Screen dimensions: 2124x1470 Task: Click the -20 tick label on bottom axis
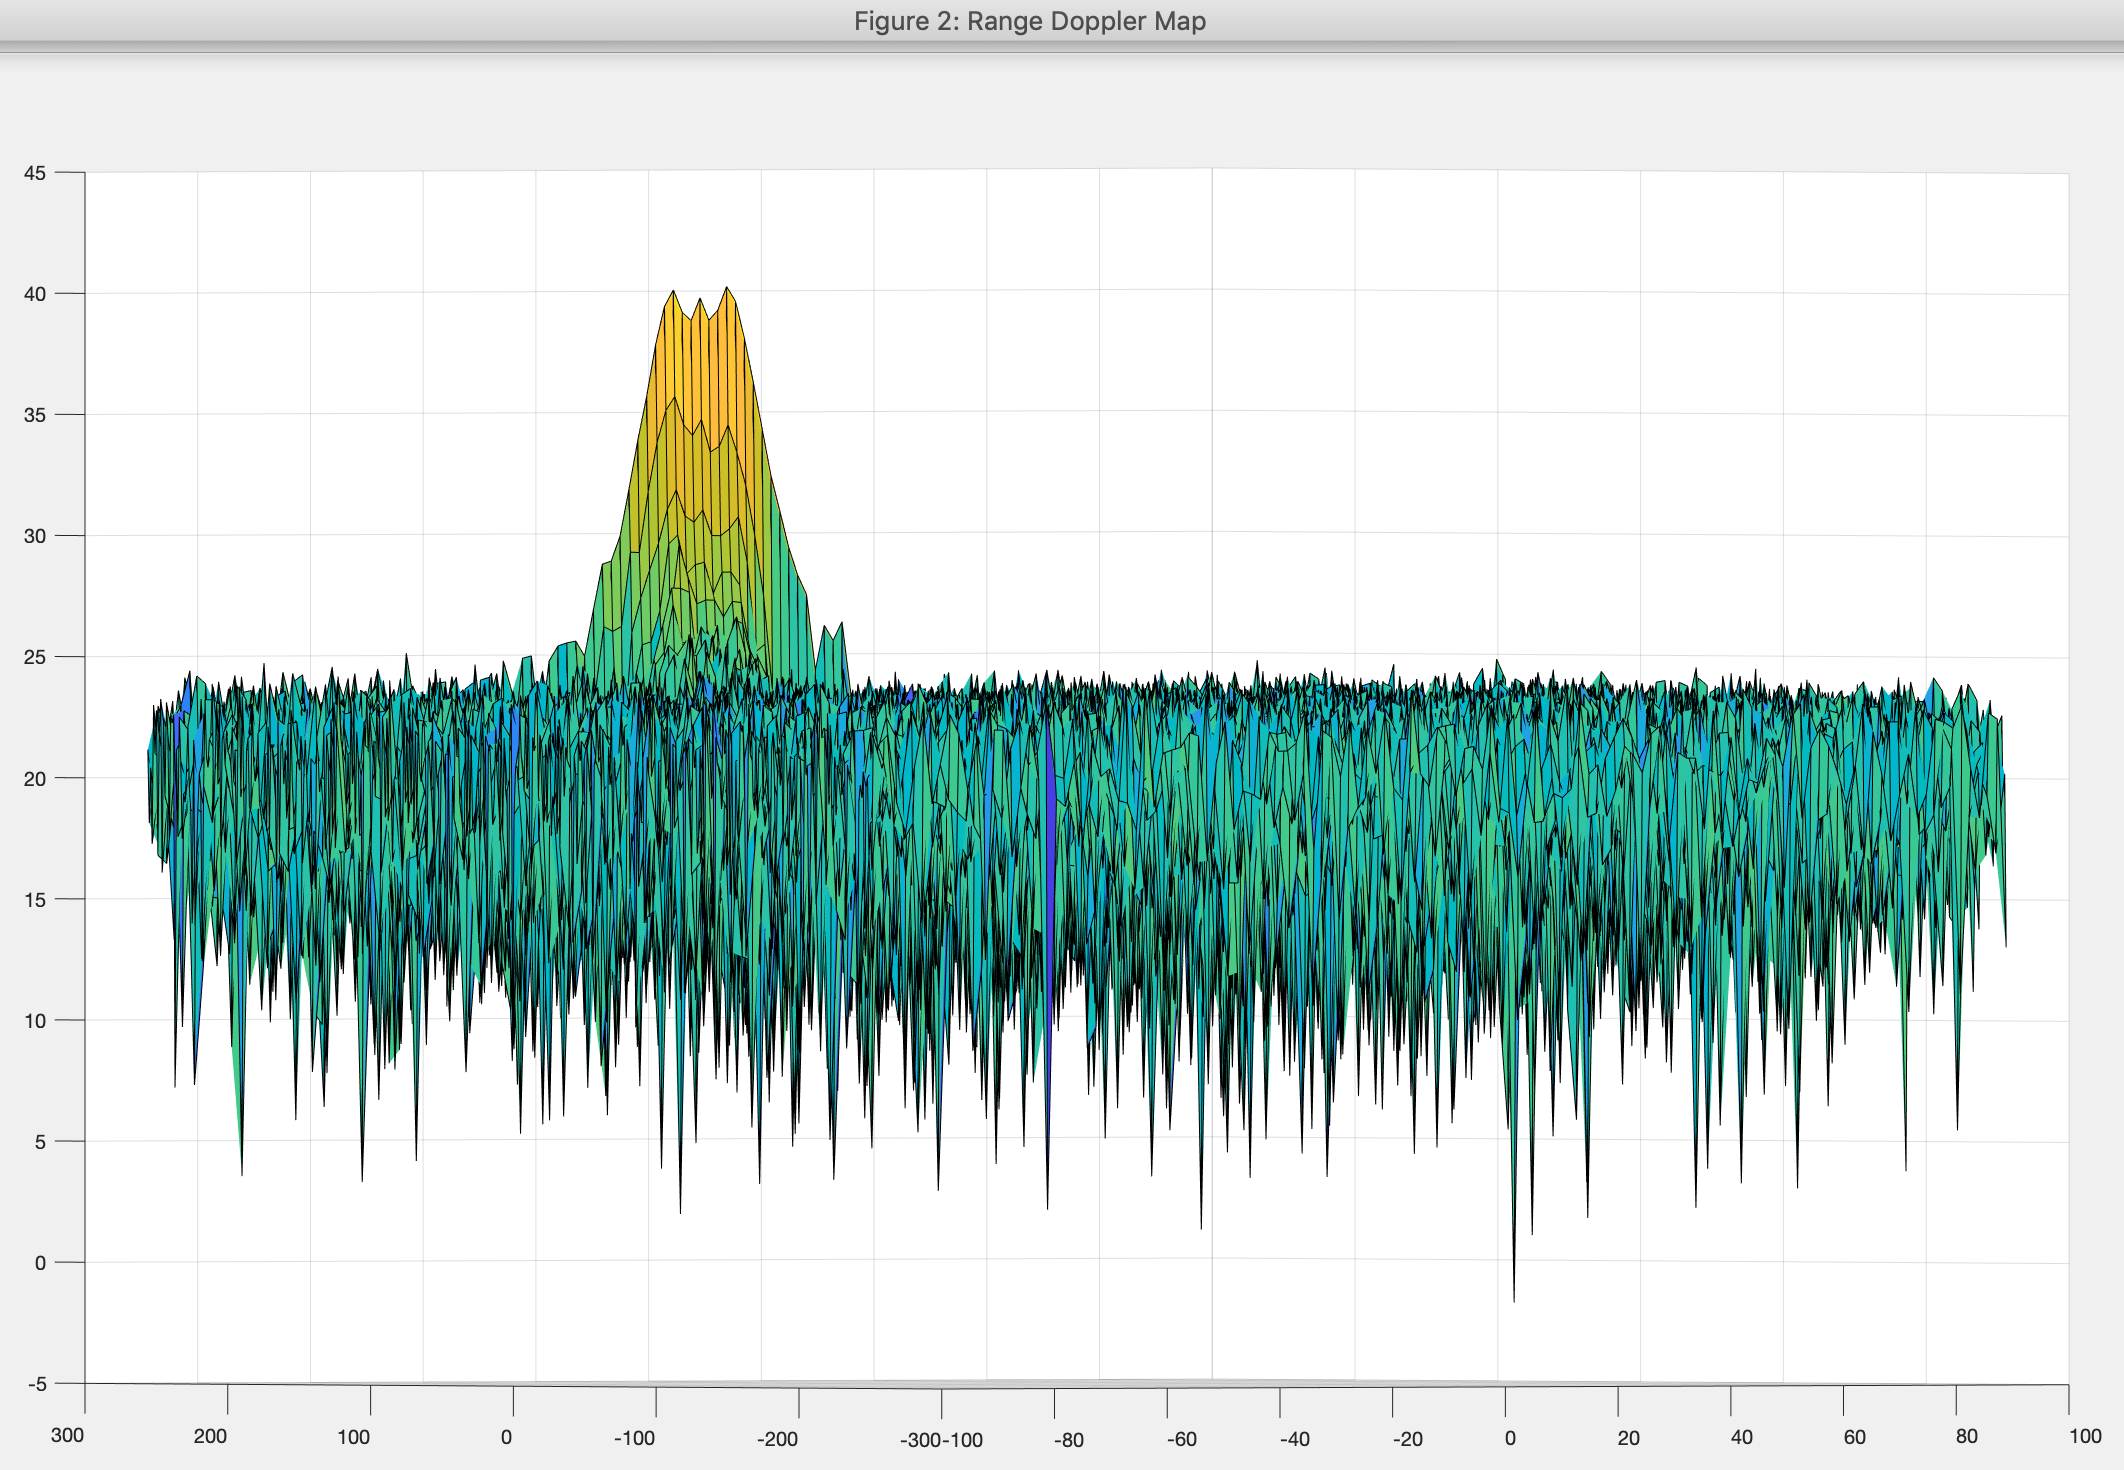[1407, 1439]
